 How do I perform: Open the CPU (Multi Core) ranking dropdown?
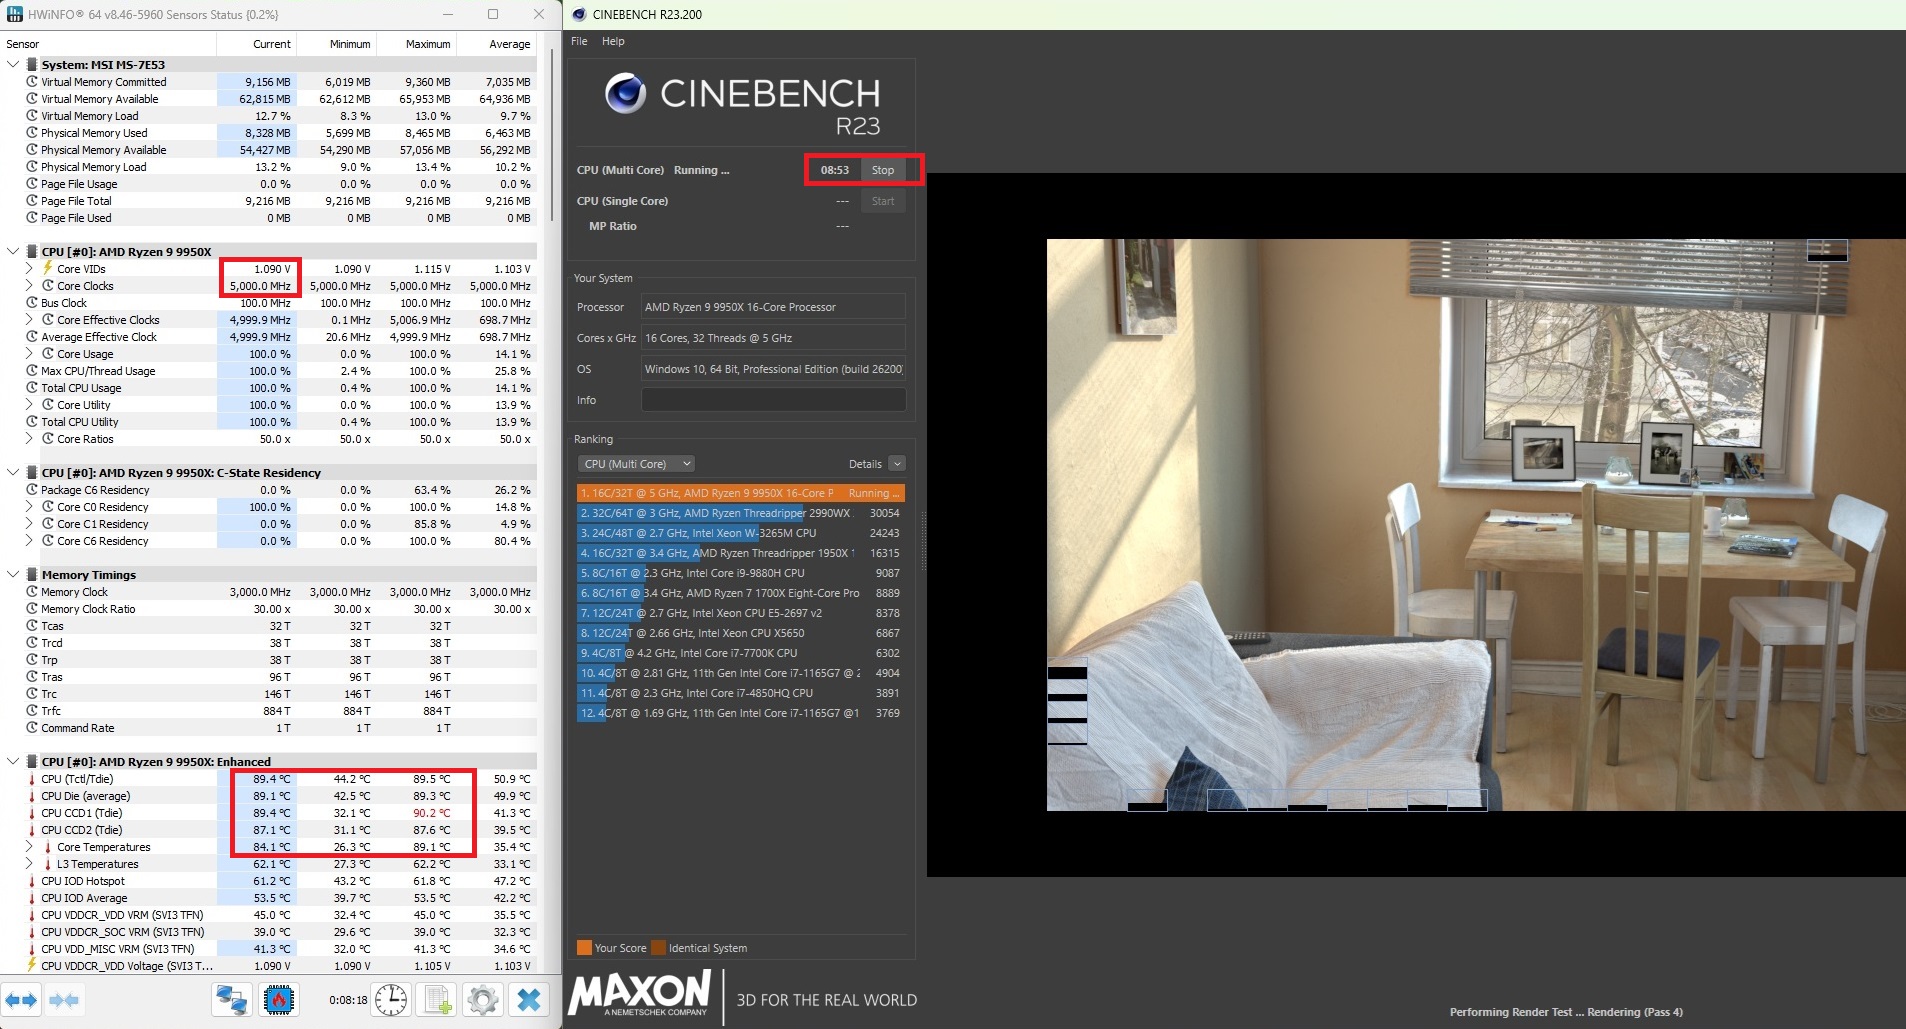coord(638,464)
